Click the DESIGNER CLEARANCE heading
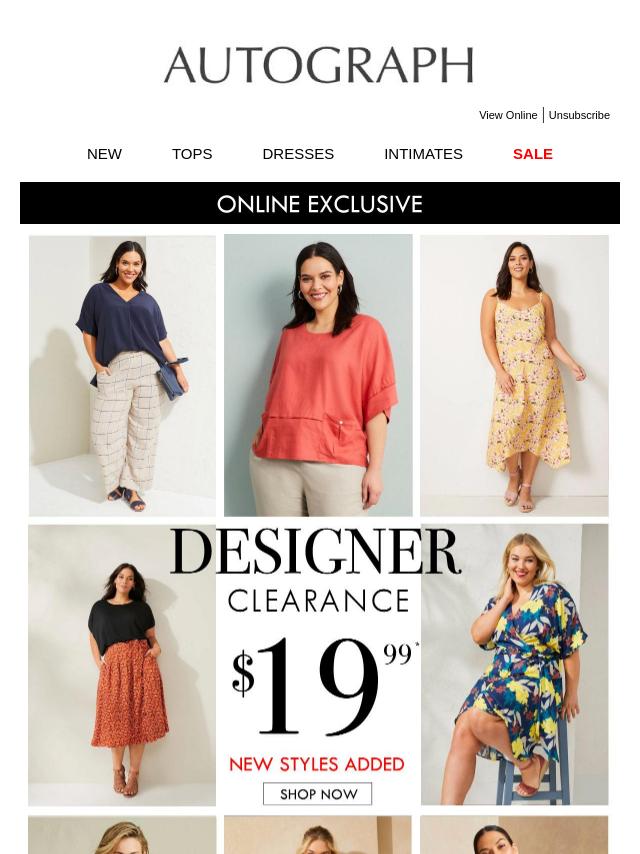The image size is (640, 854). 317,570
